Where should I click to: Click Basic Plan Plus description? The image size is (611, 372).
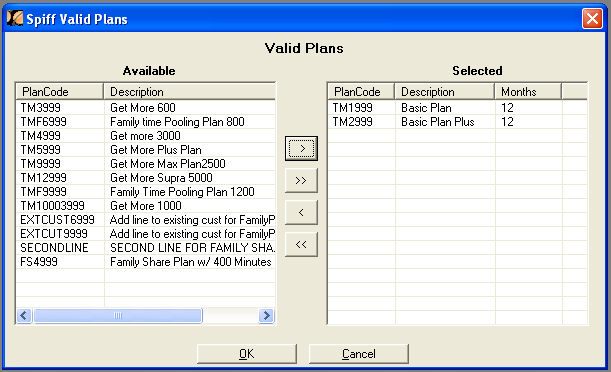[x=438, y=122]
